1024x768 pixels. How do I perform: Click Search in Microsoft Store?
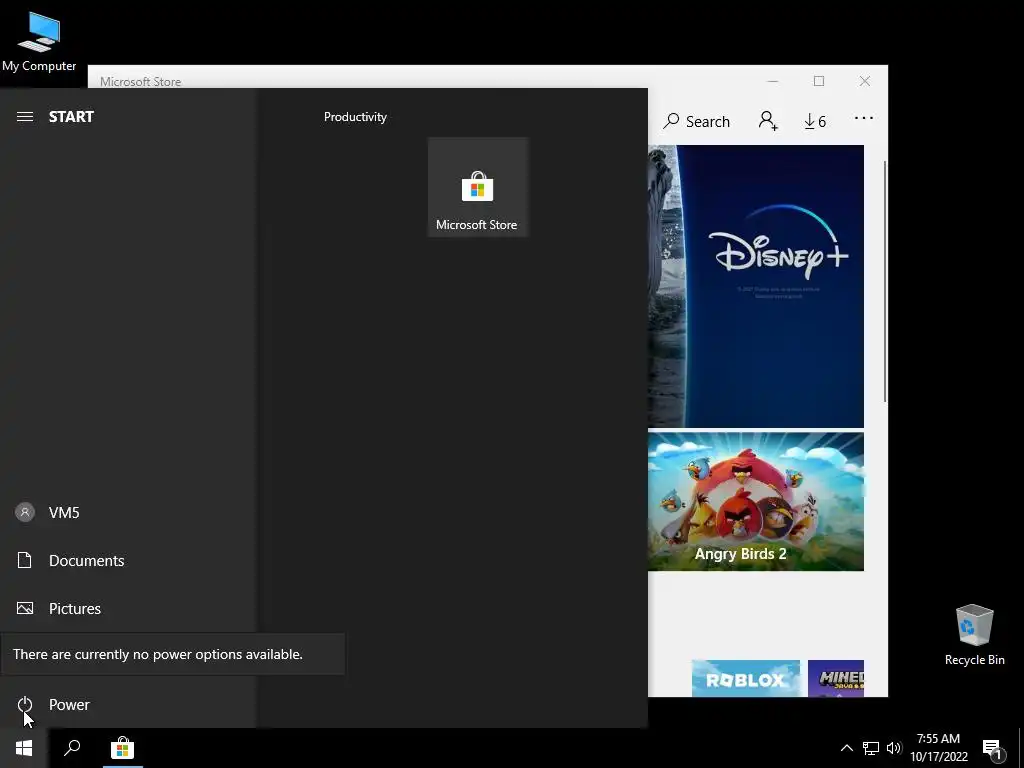point(696,121)
